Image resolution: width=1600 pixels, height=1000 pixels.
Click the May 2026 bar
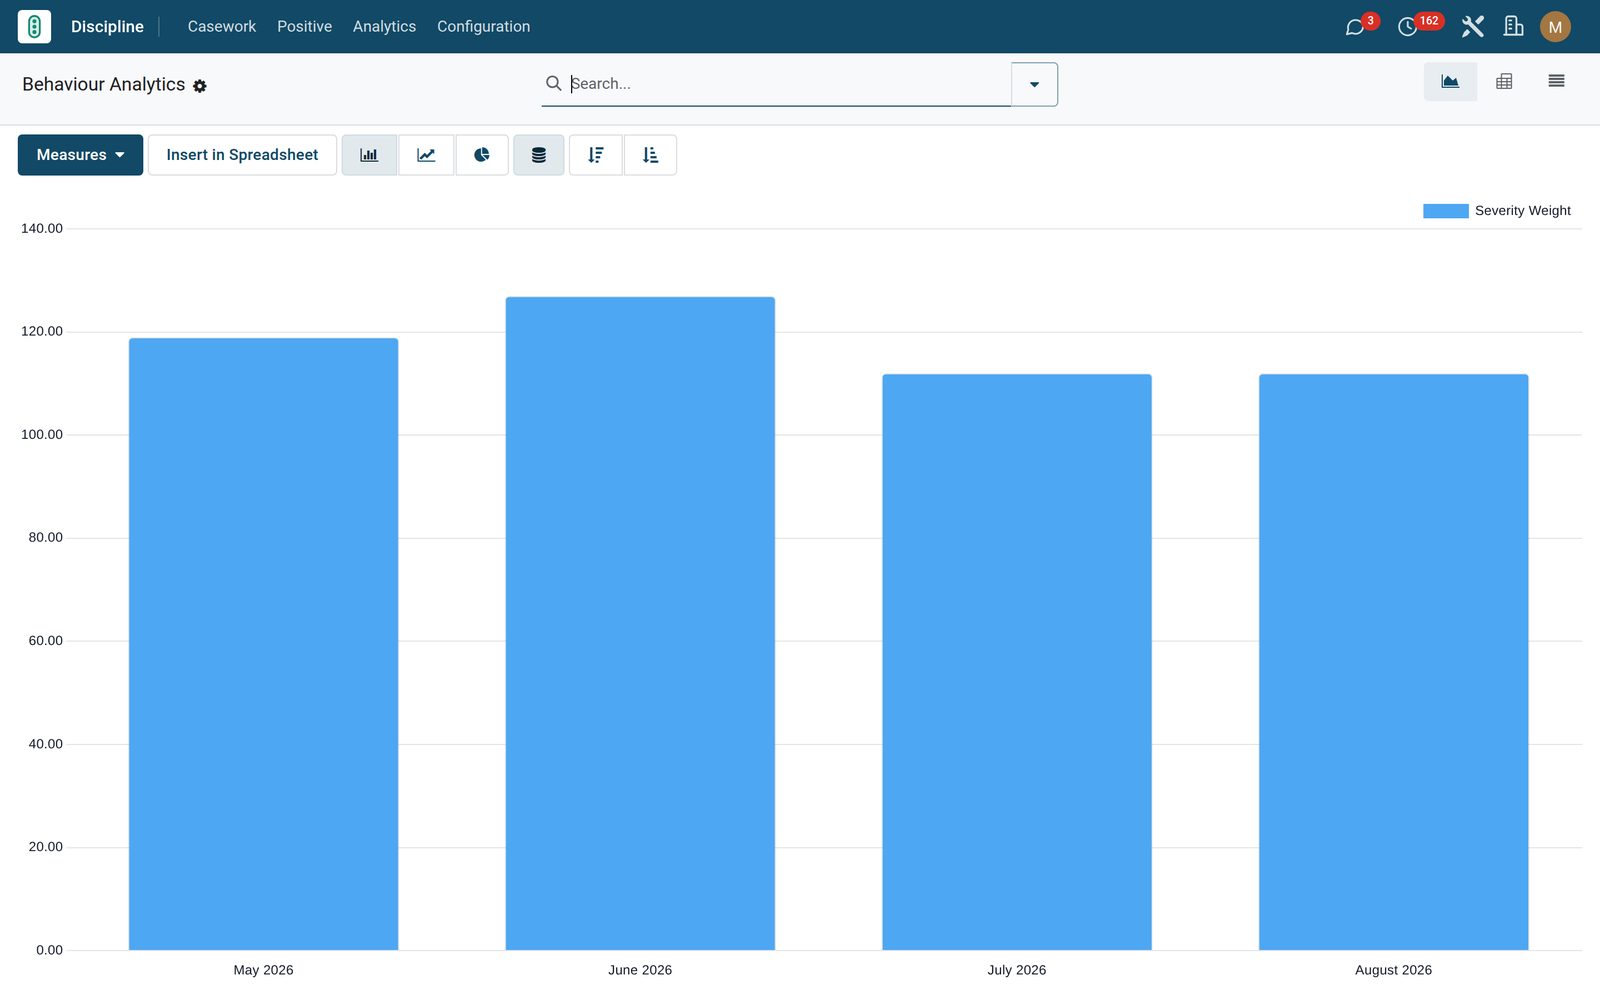pyautogui.click(x=263, y=644)
